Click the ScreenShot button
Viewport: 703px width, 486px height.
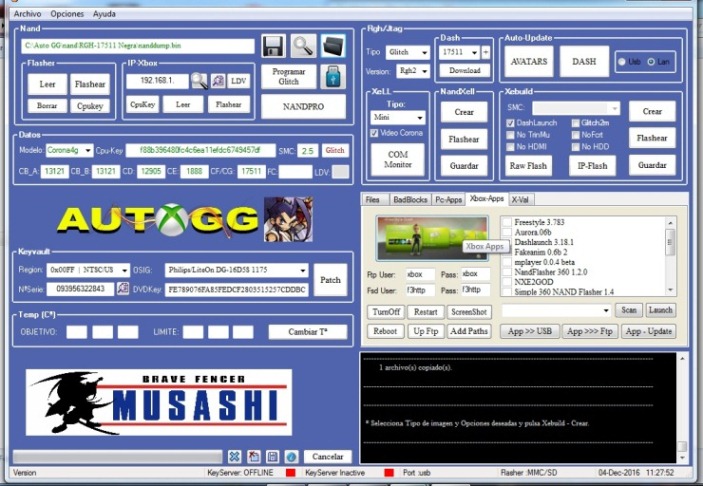(x=469, y=312)
